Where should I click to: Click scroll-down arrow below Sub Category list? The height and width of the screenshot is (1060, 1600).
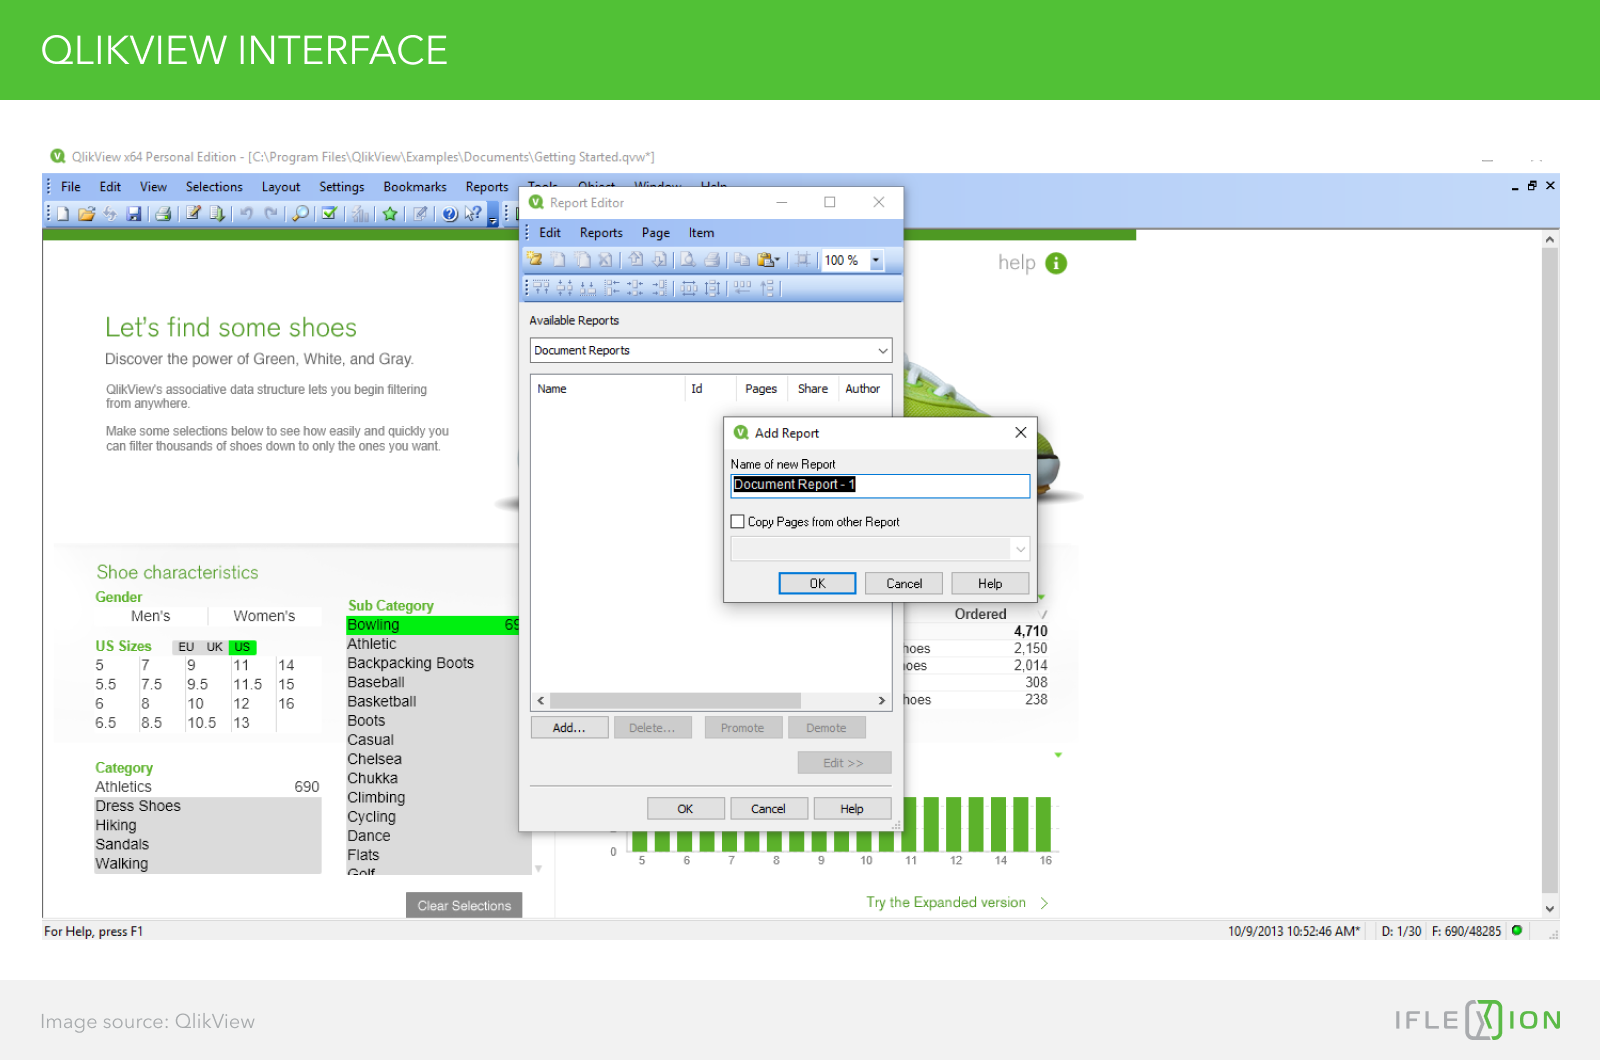(538, 868)
